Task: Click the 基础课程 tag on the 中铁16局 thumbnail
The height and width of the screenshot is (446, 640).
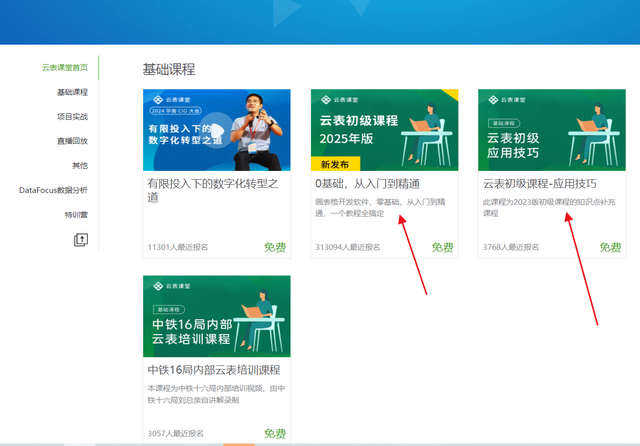Action: click(x=169, y=310)
